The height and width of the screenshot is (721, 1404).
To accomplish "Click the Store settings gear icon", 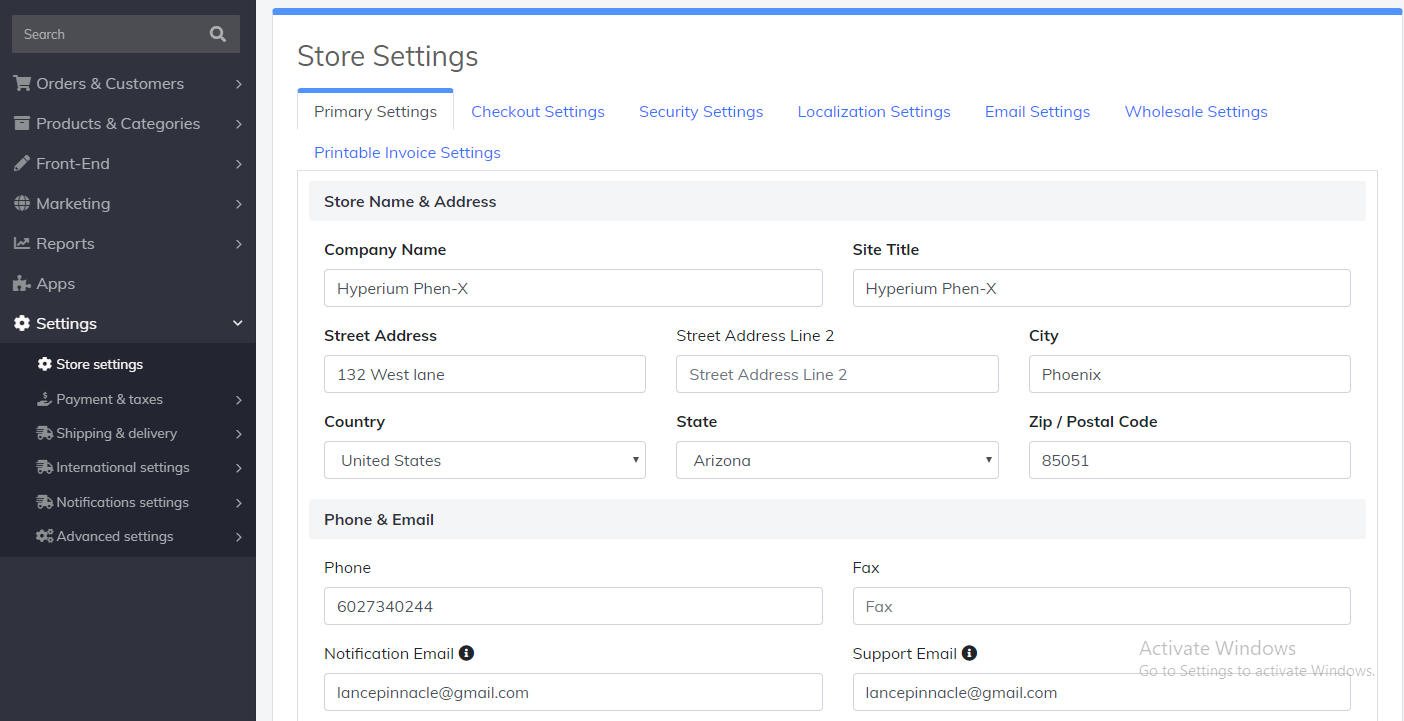I will pyautogui.click(x=44, y=364).
